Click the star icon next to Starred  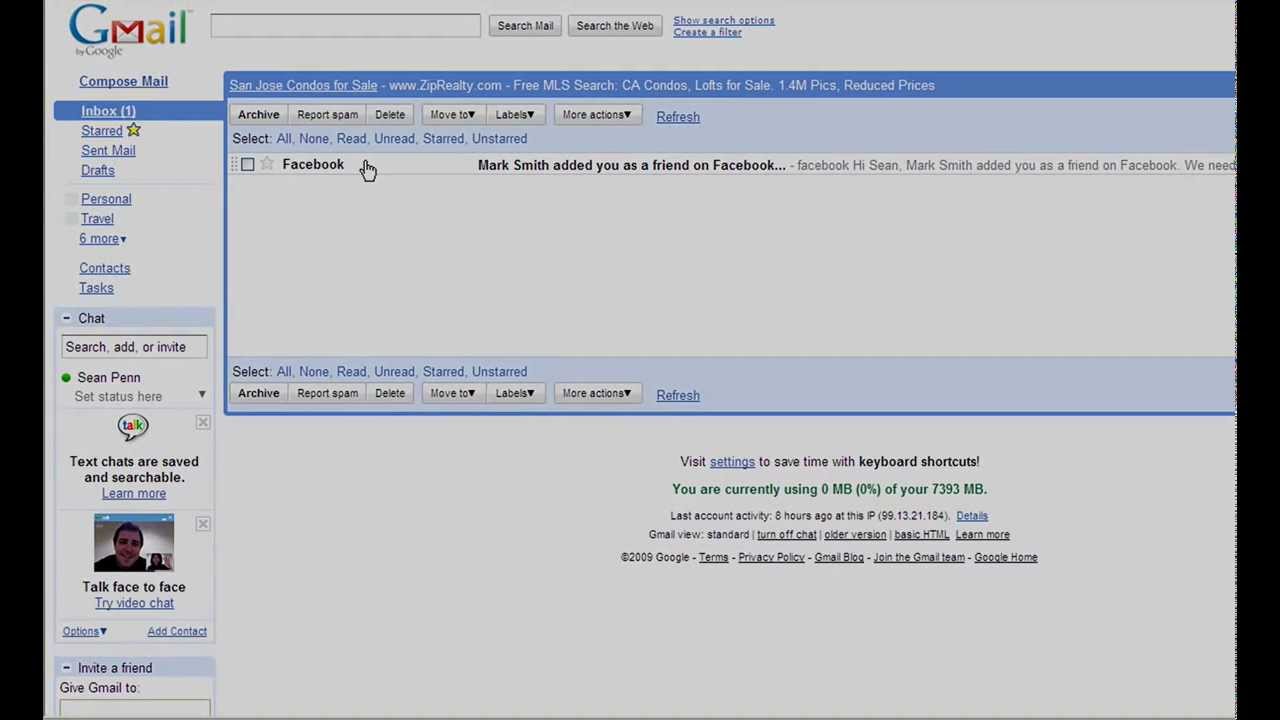134,130
